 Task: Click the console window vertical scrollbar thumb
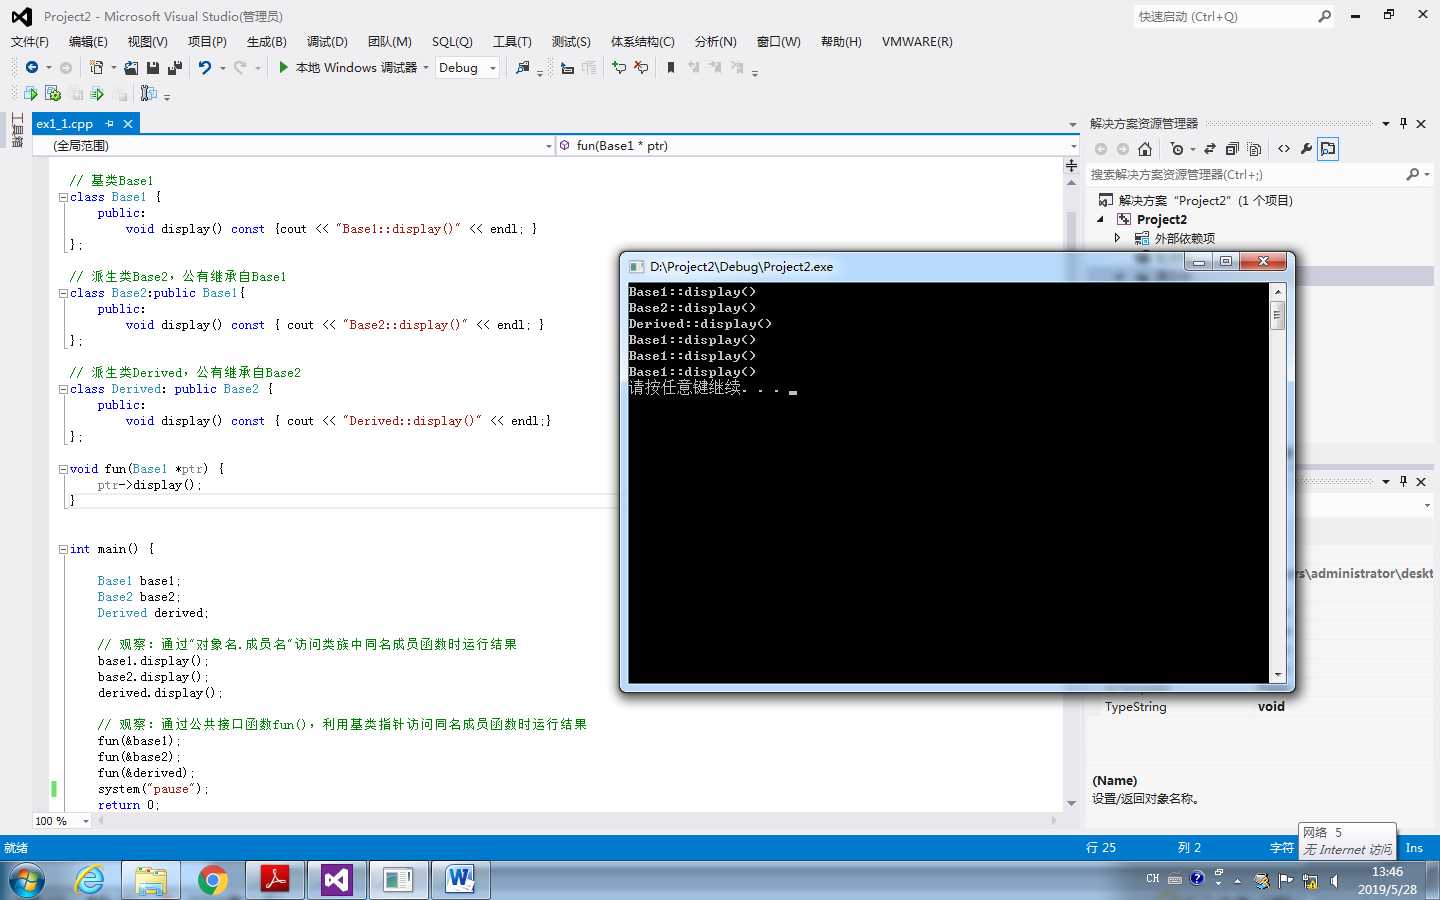click(x=1277, y=314)
